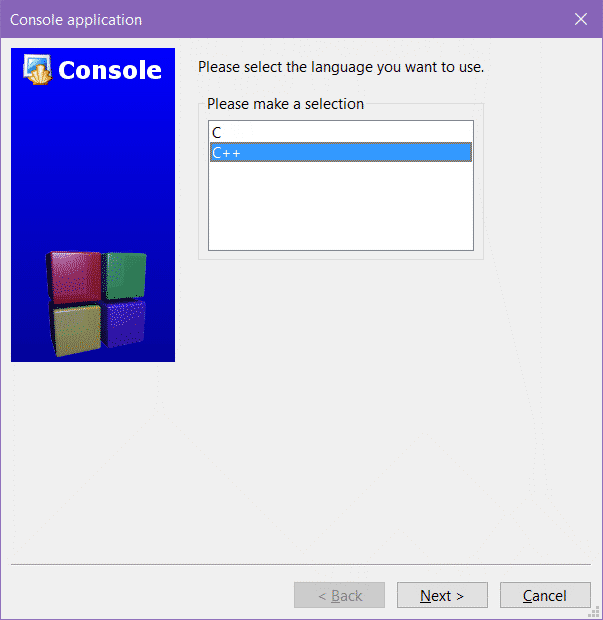The width and height of the screenshot is (603, 620).
Task: Click the Next > button
Action: 442,595
